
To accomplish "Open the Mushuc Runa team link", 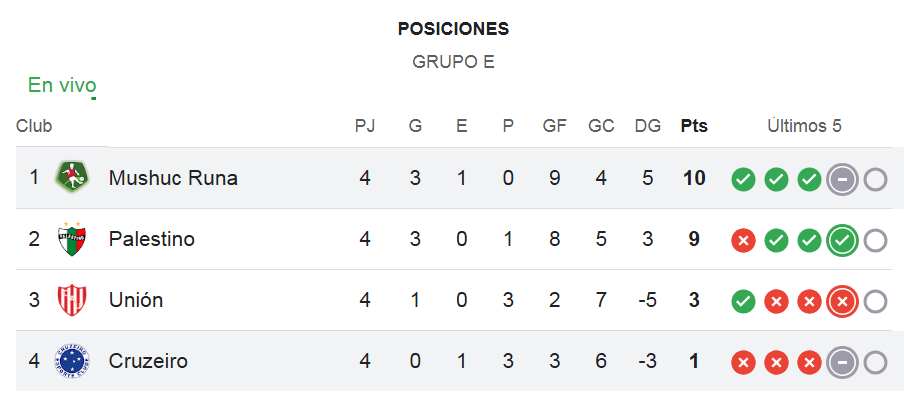I will coord(173,178).
